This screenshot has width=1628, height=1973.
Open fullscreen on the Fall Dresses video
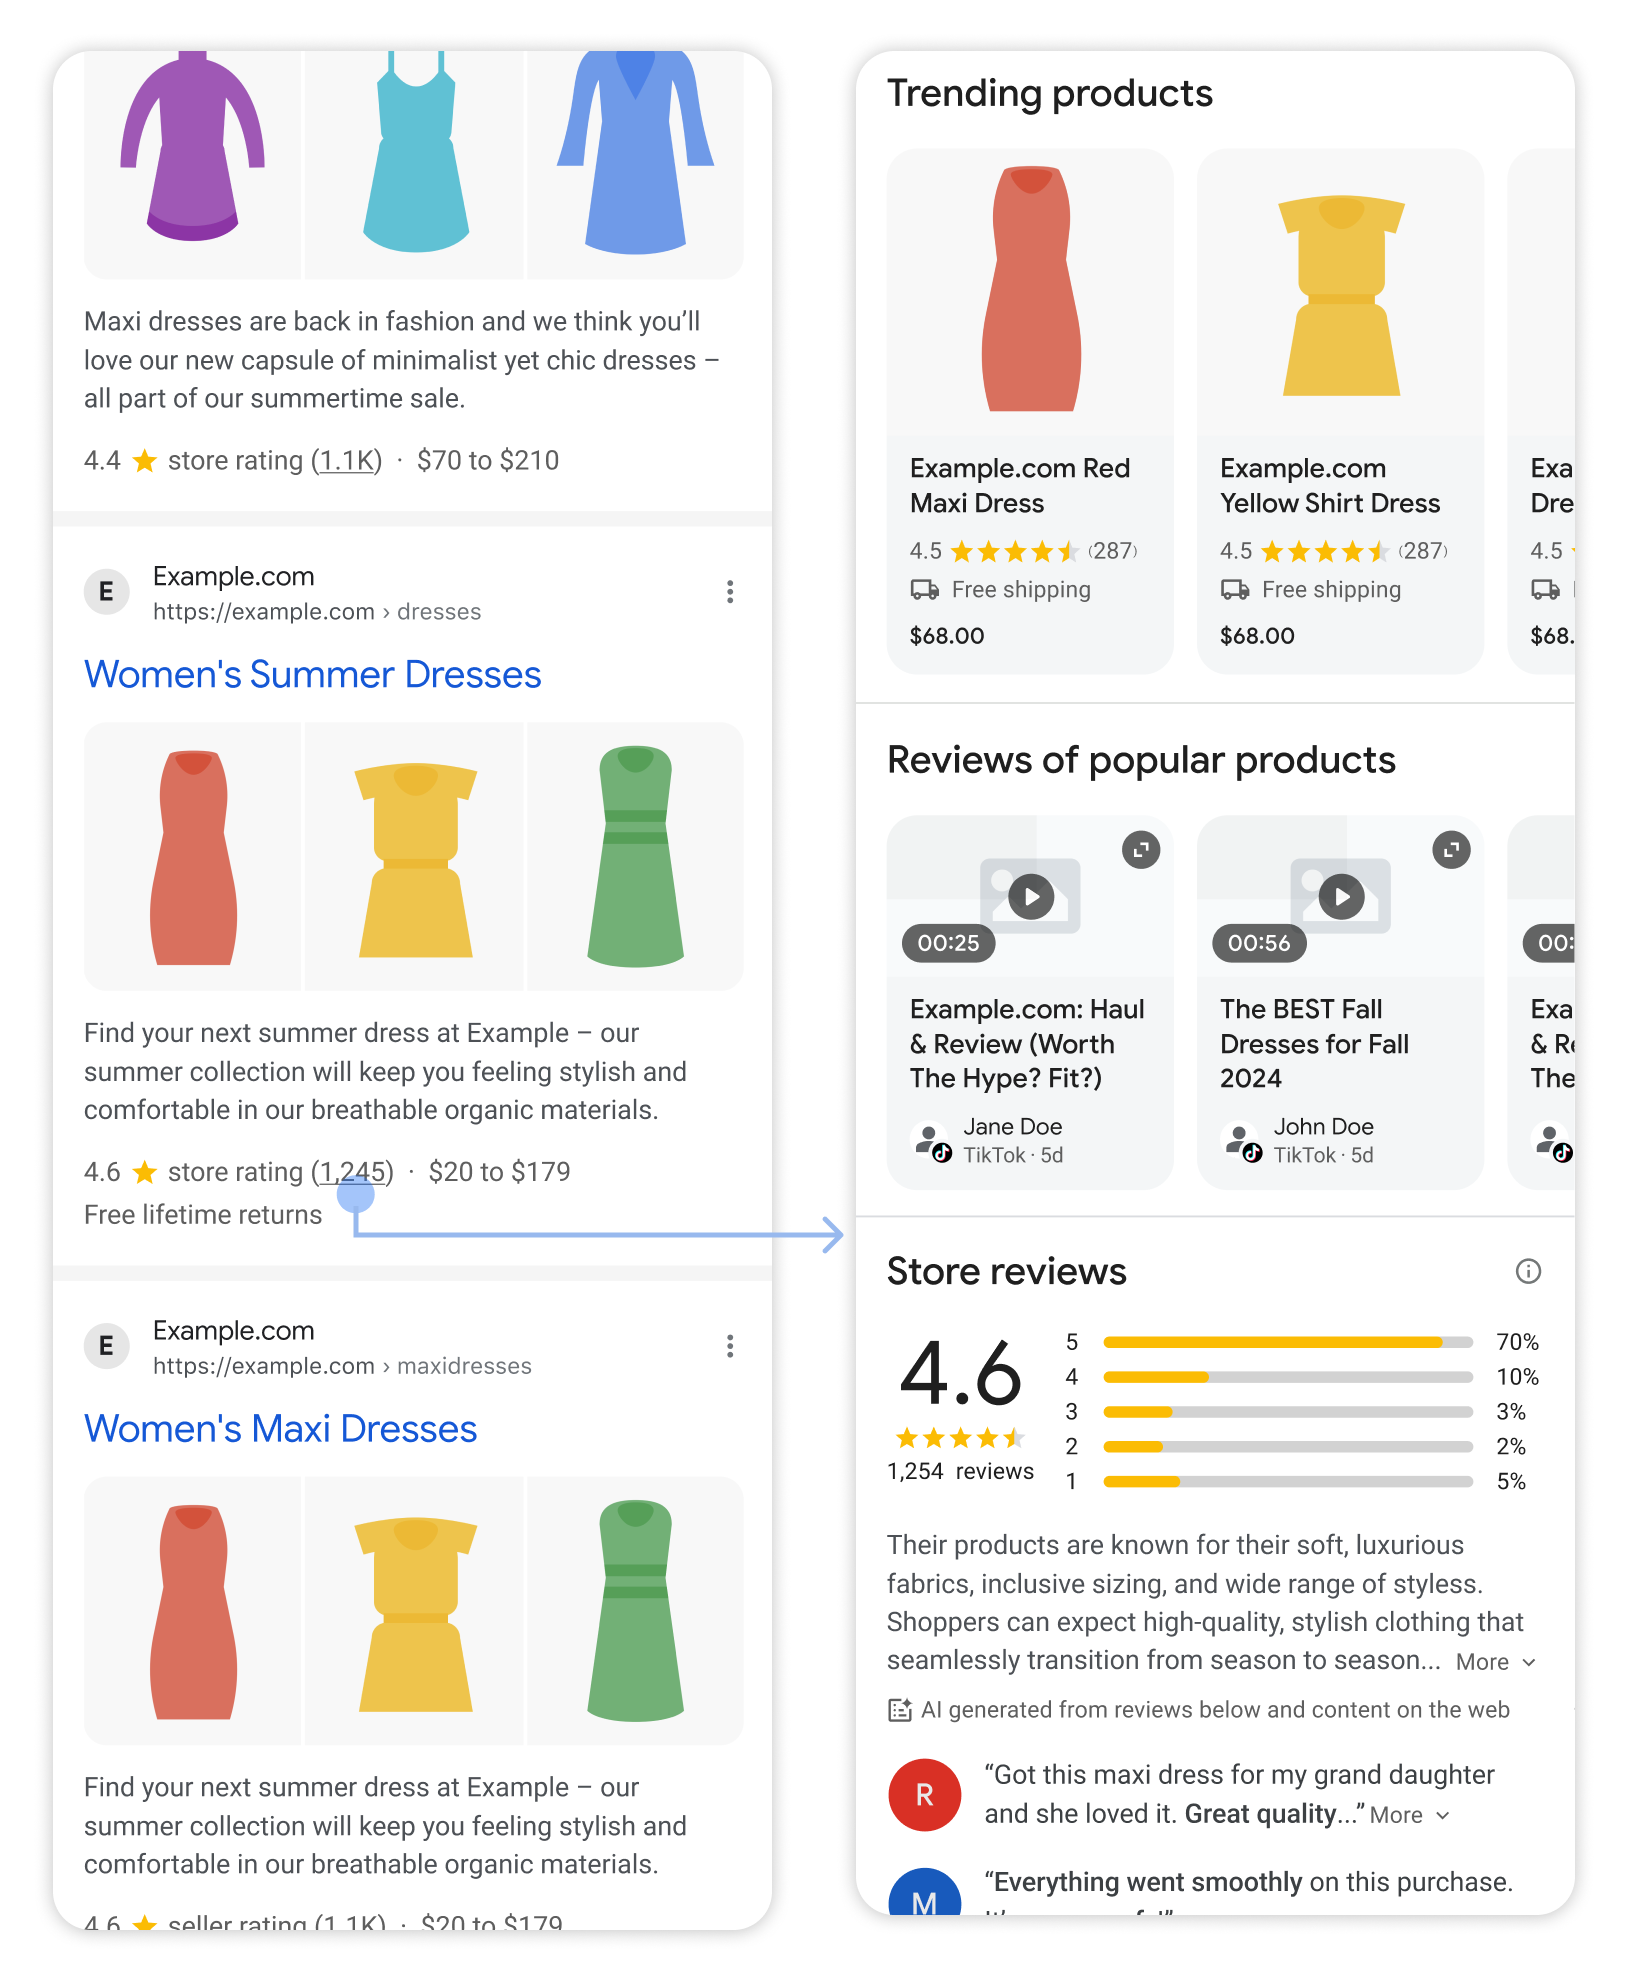click(1450, 849)
